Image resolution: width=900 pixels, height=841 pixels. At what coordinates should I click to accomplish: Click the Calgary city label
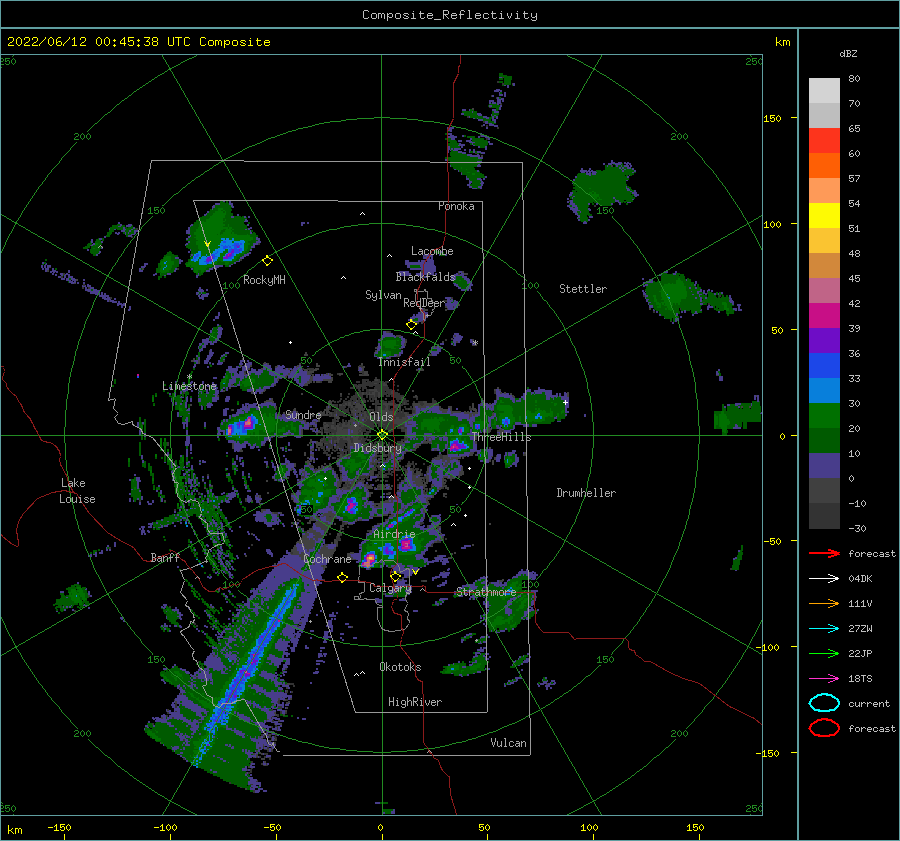point(390,588)
